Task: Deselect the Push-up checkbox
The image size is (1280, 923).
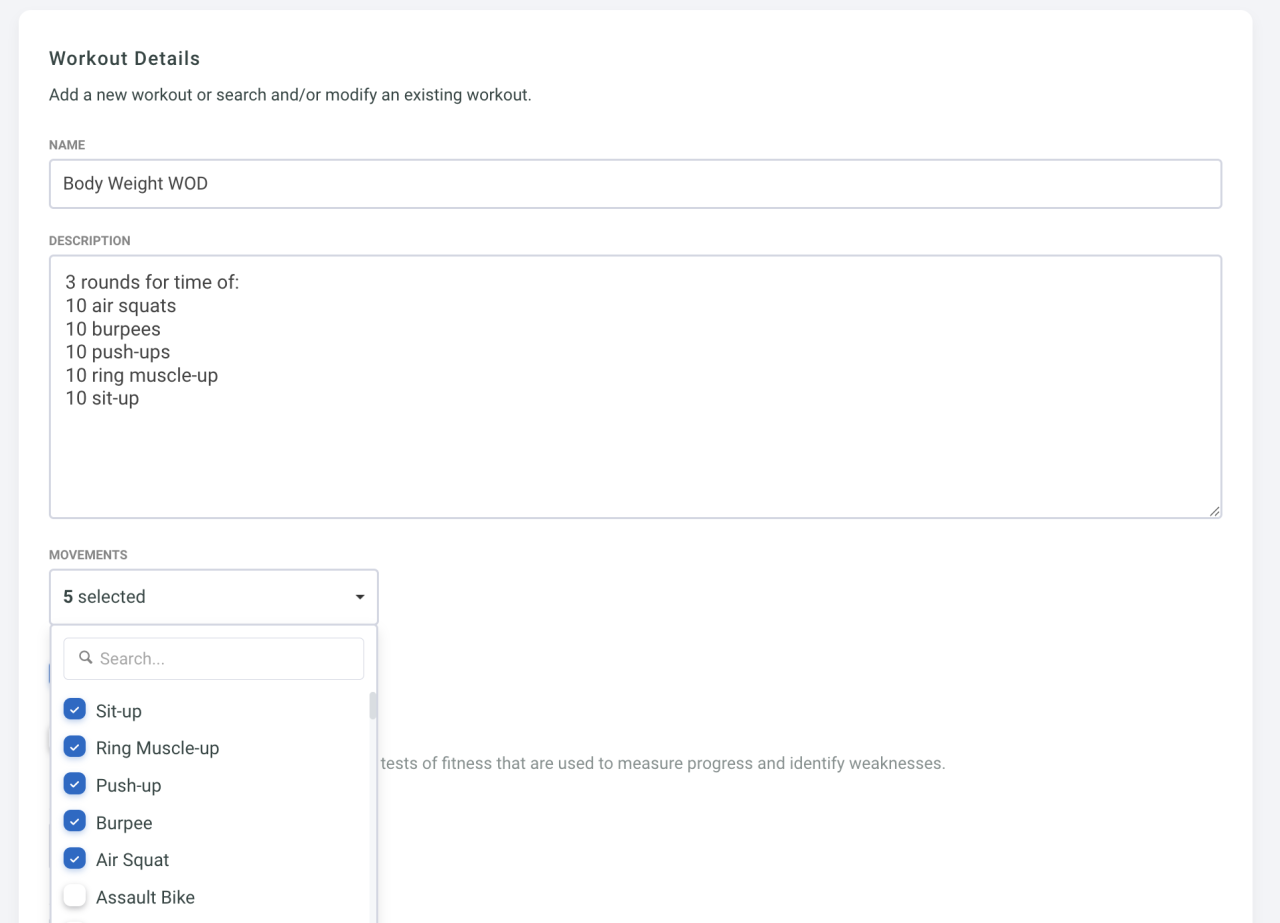Action: (x=75, y=784)
